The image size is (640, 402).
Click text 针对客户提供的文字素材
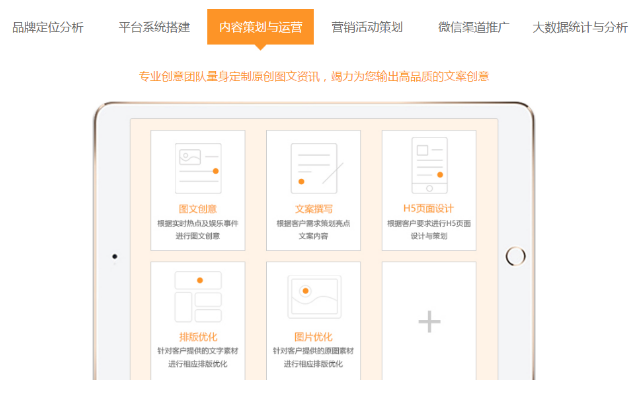(198, 351)
